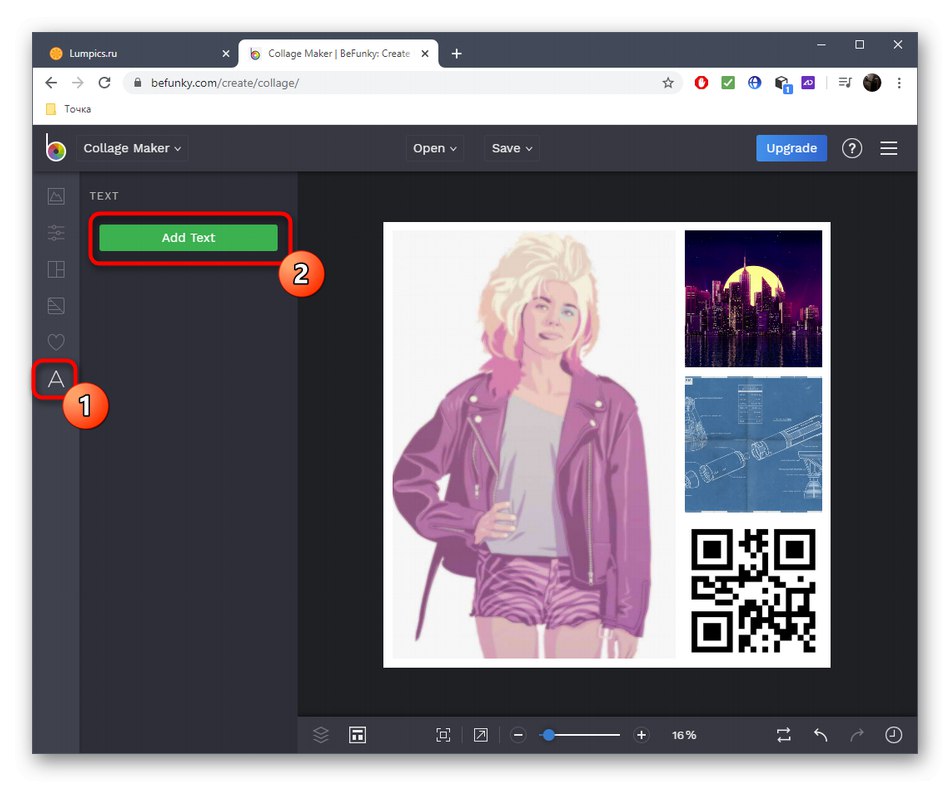Screen dimensions: 950x786
Task: Open the layers stack icon
Action: pos(321,735)
